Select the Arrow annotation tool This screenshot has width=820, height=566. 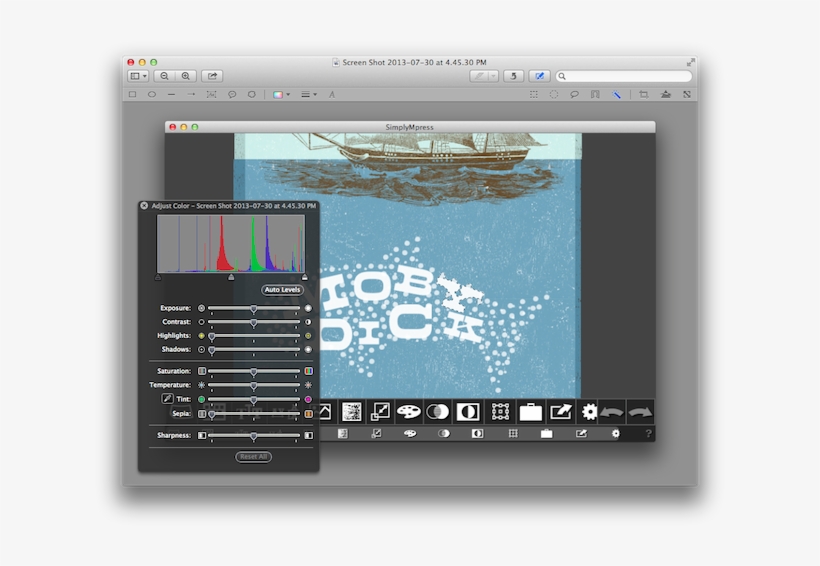[x=191, y=95]
